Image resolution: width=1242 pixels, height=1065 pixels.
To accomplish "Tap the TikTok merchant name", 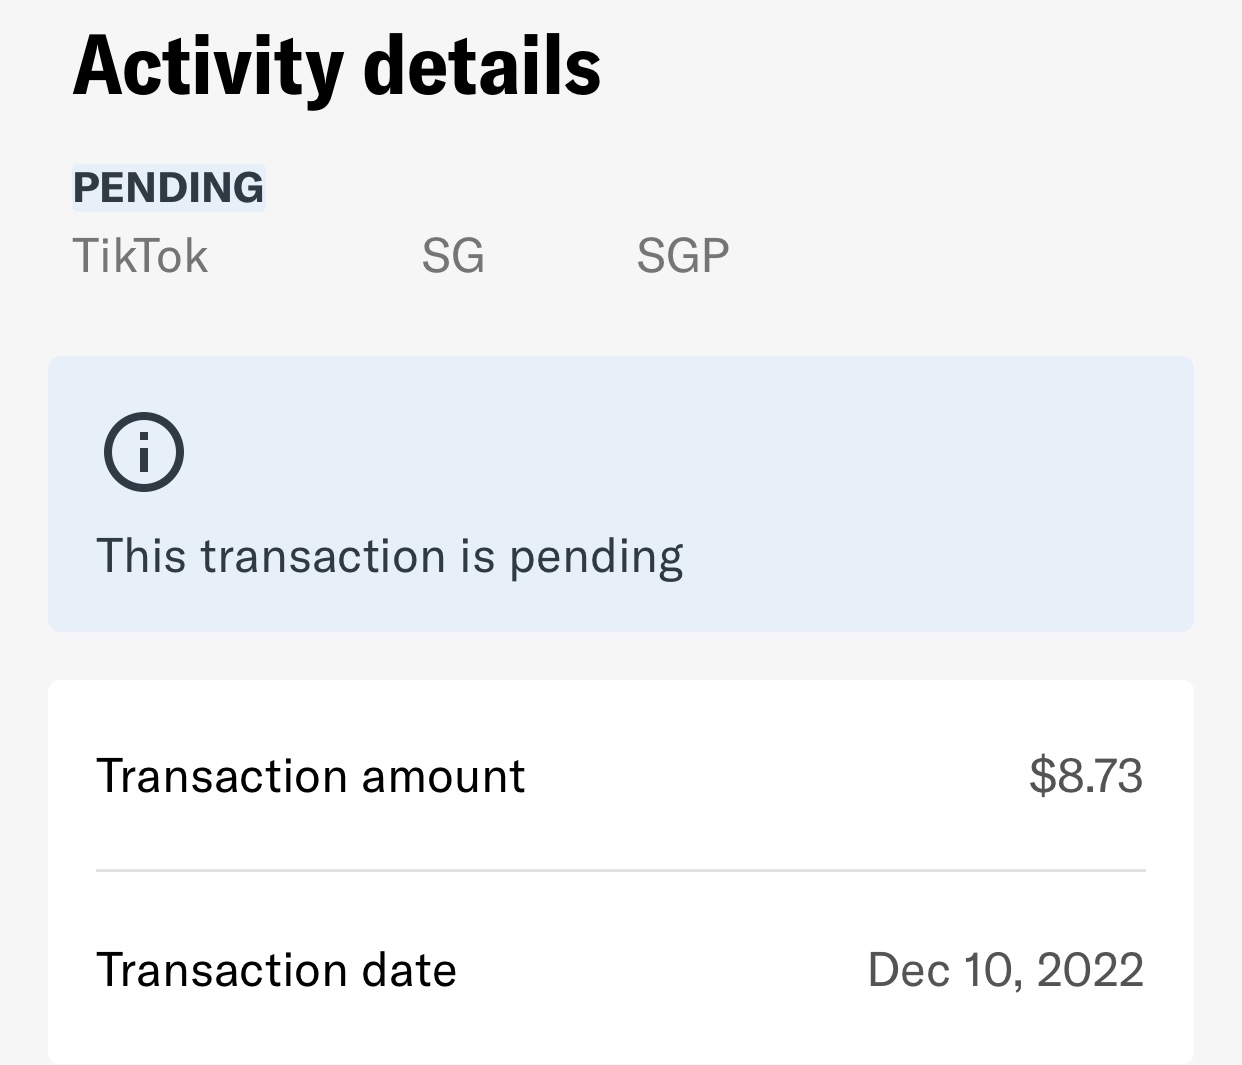I will click(x=140, y=256).
